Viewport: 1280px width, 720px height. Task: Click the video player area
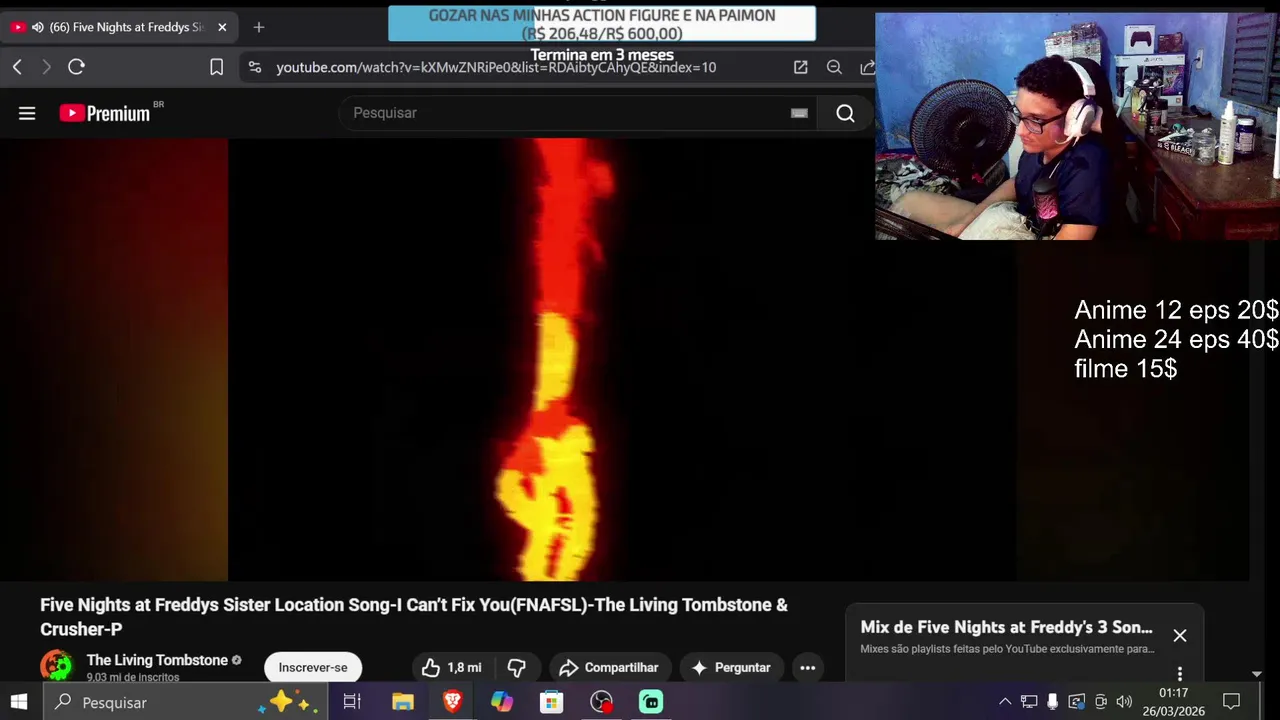click(x=624, y=360)
